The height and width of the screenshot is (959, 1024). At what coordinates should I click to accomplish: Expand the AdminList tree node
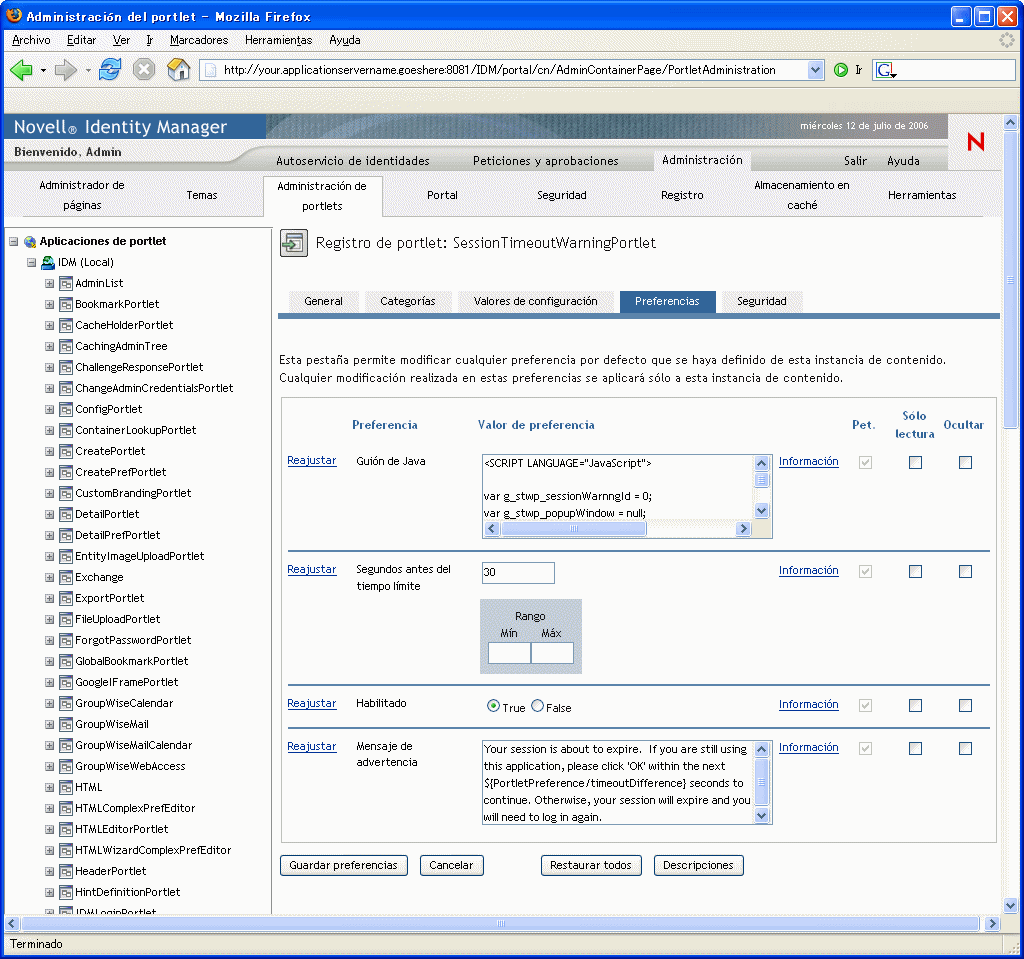coord(49,283)
